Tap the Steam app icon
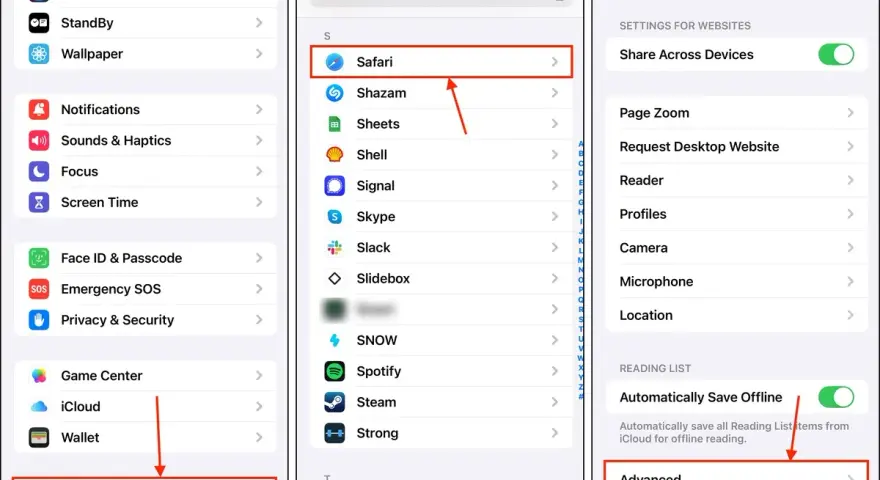This screenshot has height=480, width=880. 334,402
